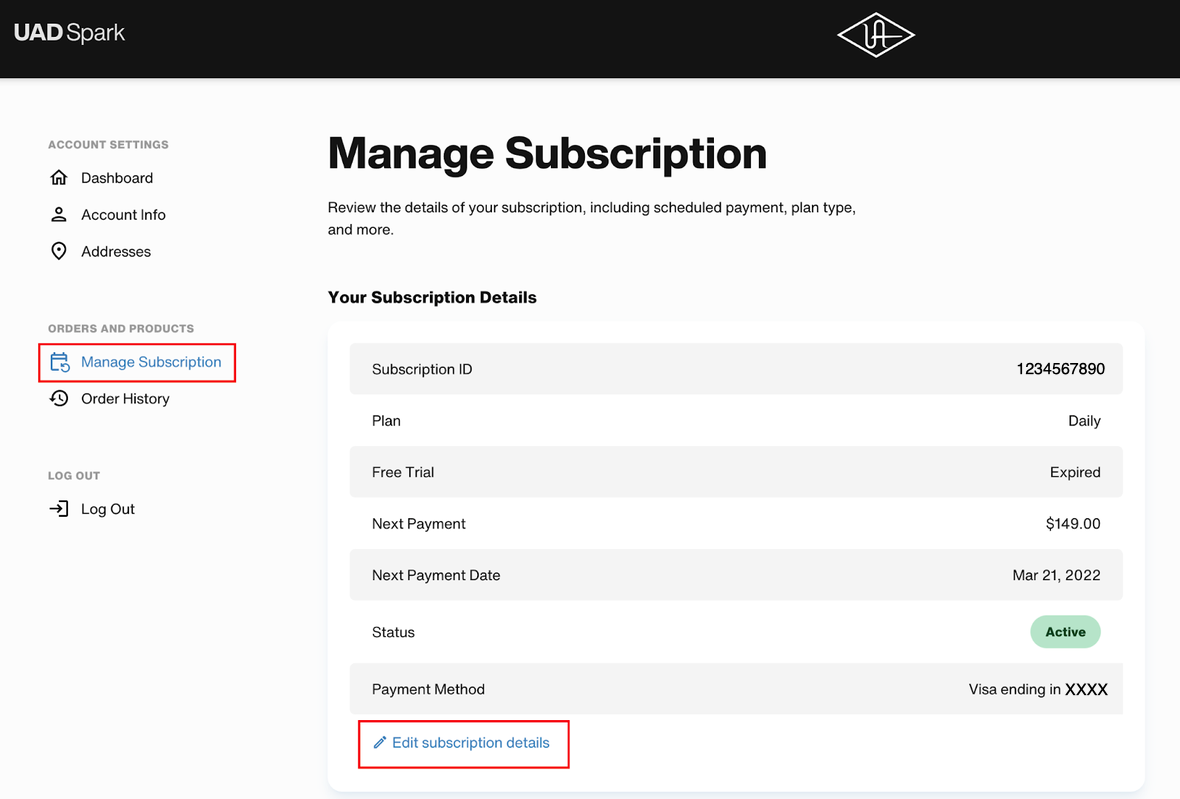Open Edit subscription details link
The image size is (1180, 799).
(470, 743)
